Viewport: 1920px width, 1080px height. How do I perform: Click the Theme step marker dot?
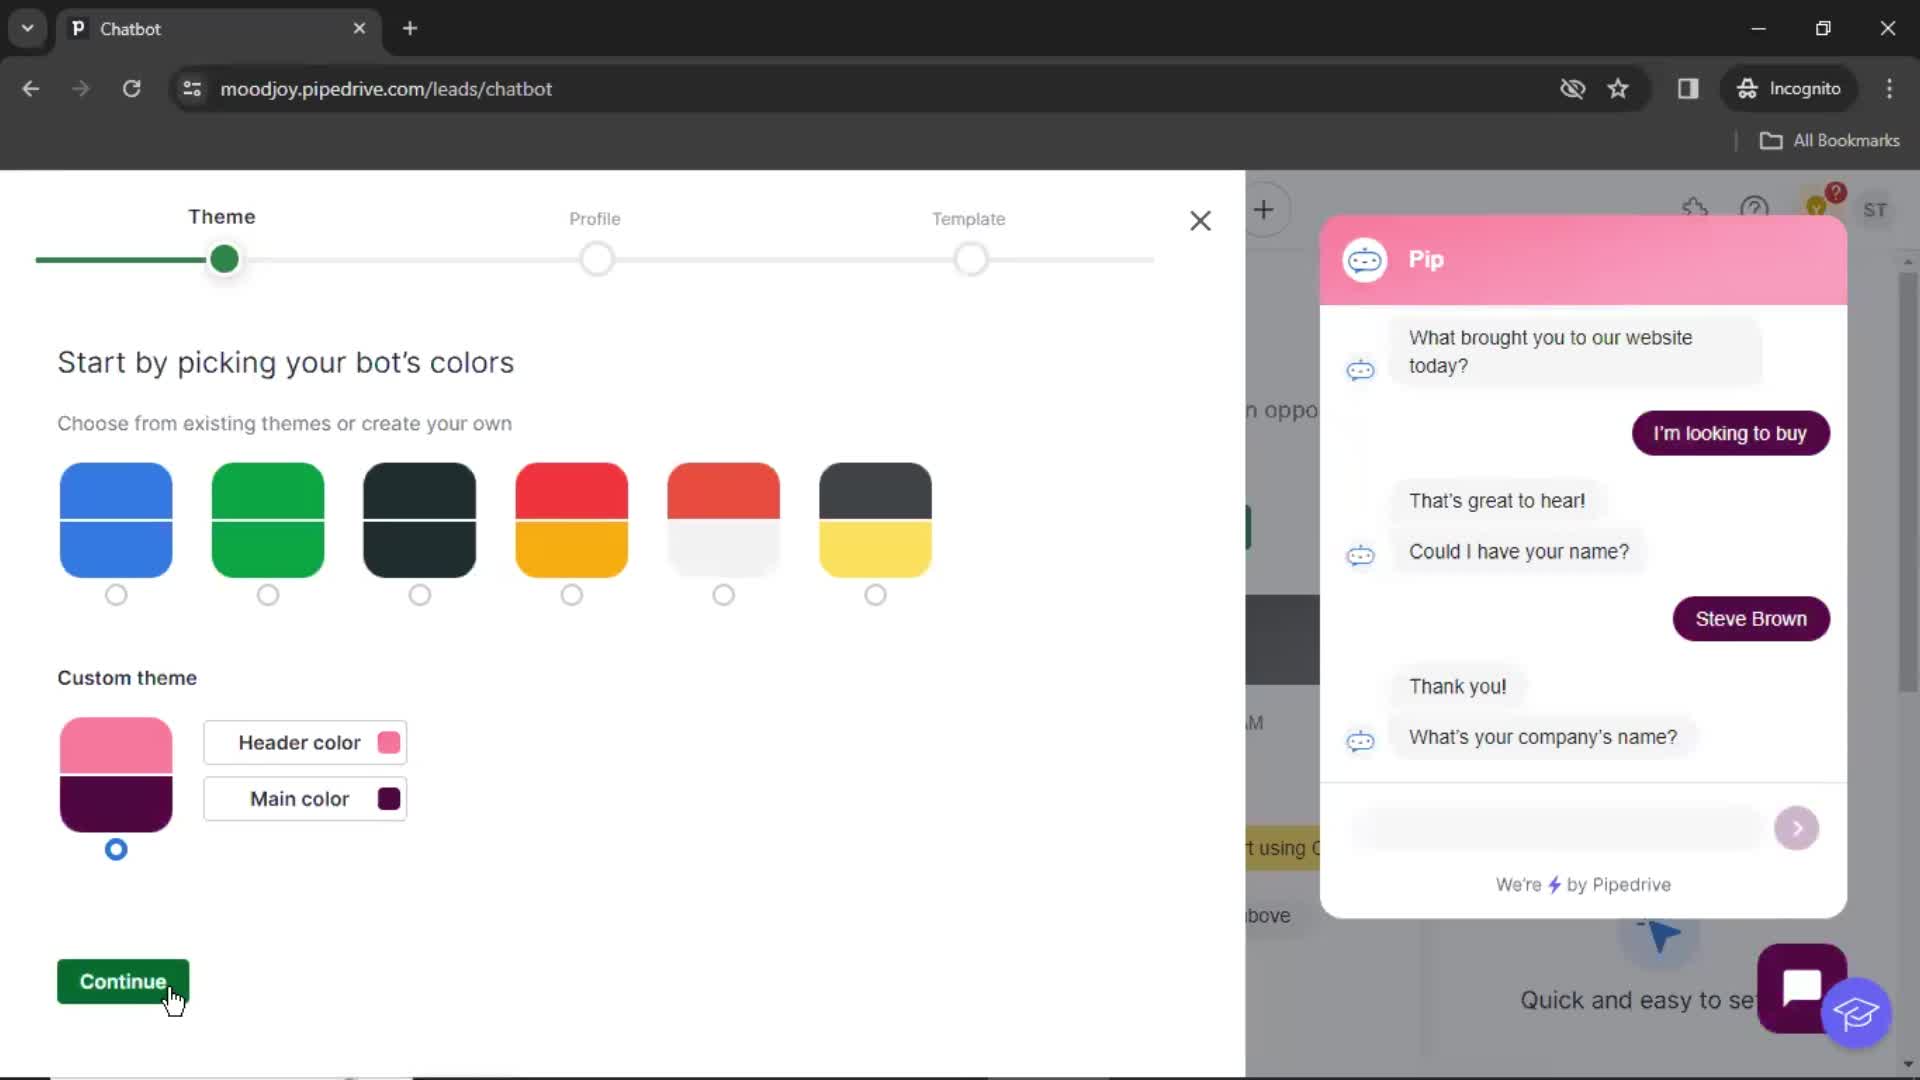pyautogui.click(x=225, y=259)
